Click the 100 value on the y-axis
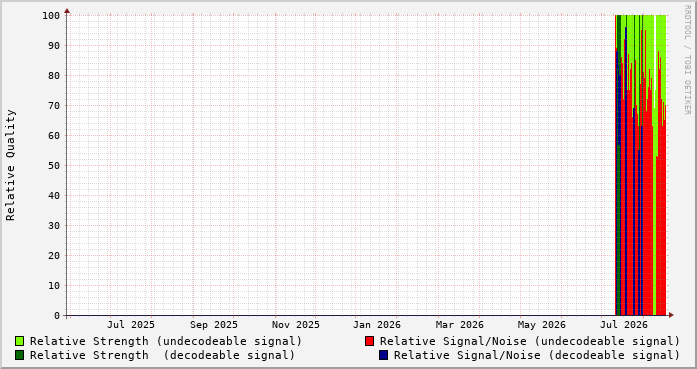The height and width of the screenshot is (369, 697). [51, 16]
